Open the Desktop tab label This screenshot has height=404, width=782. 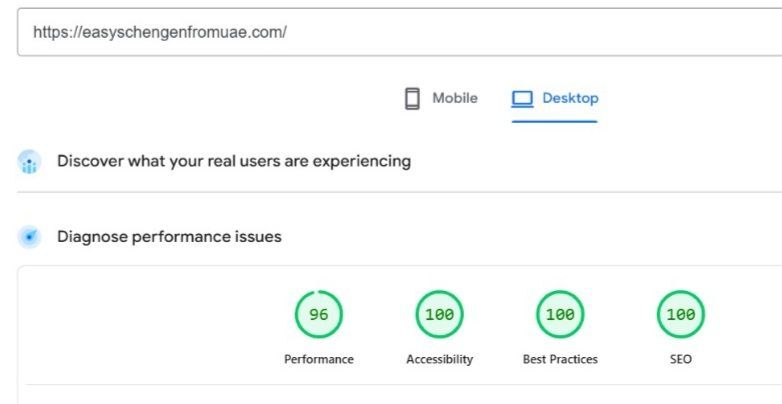(570, 99)
